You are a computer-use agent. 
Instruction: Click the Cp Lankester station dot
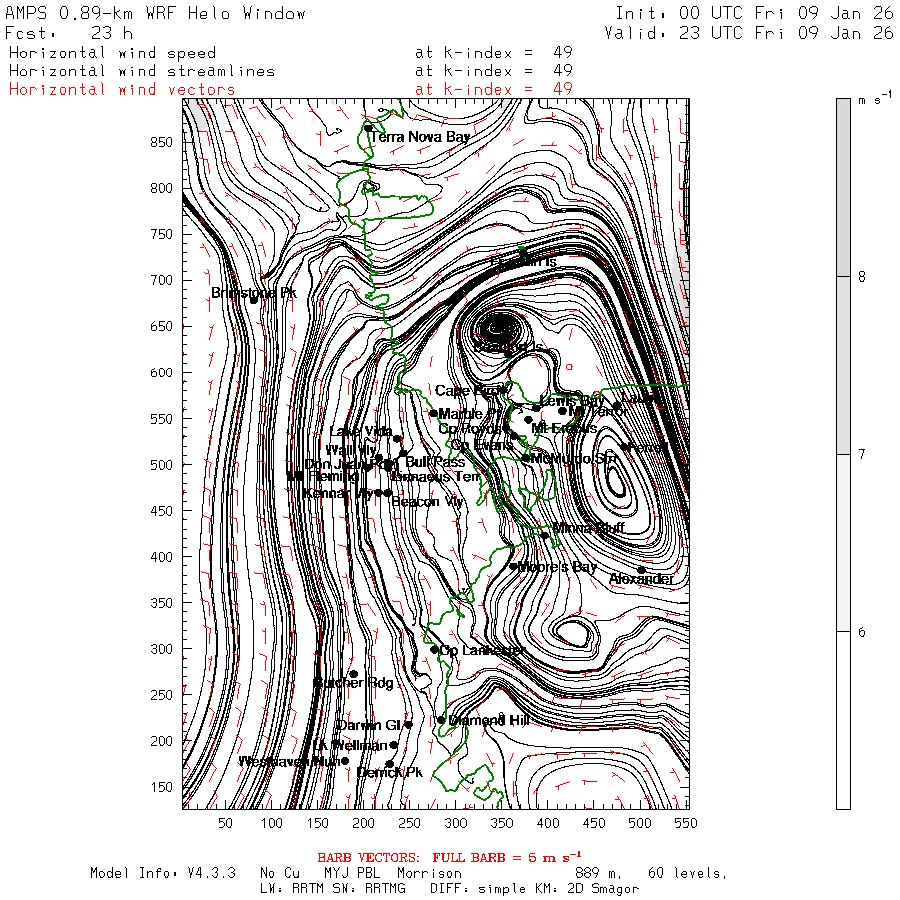pos(434,650)
